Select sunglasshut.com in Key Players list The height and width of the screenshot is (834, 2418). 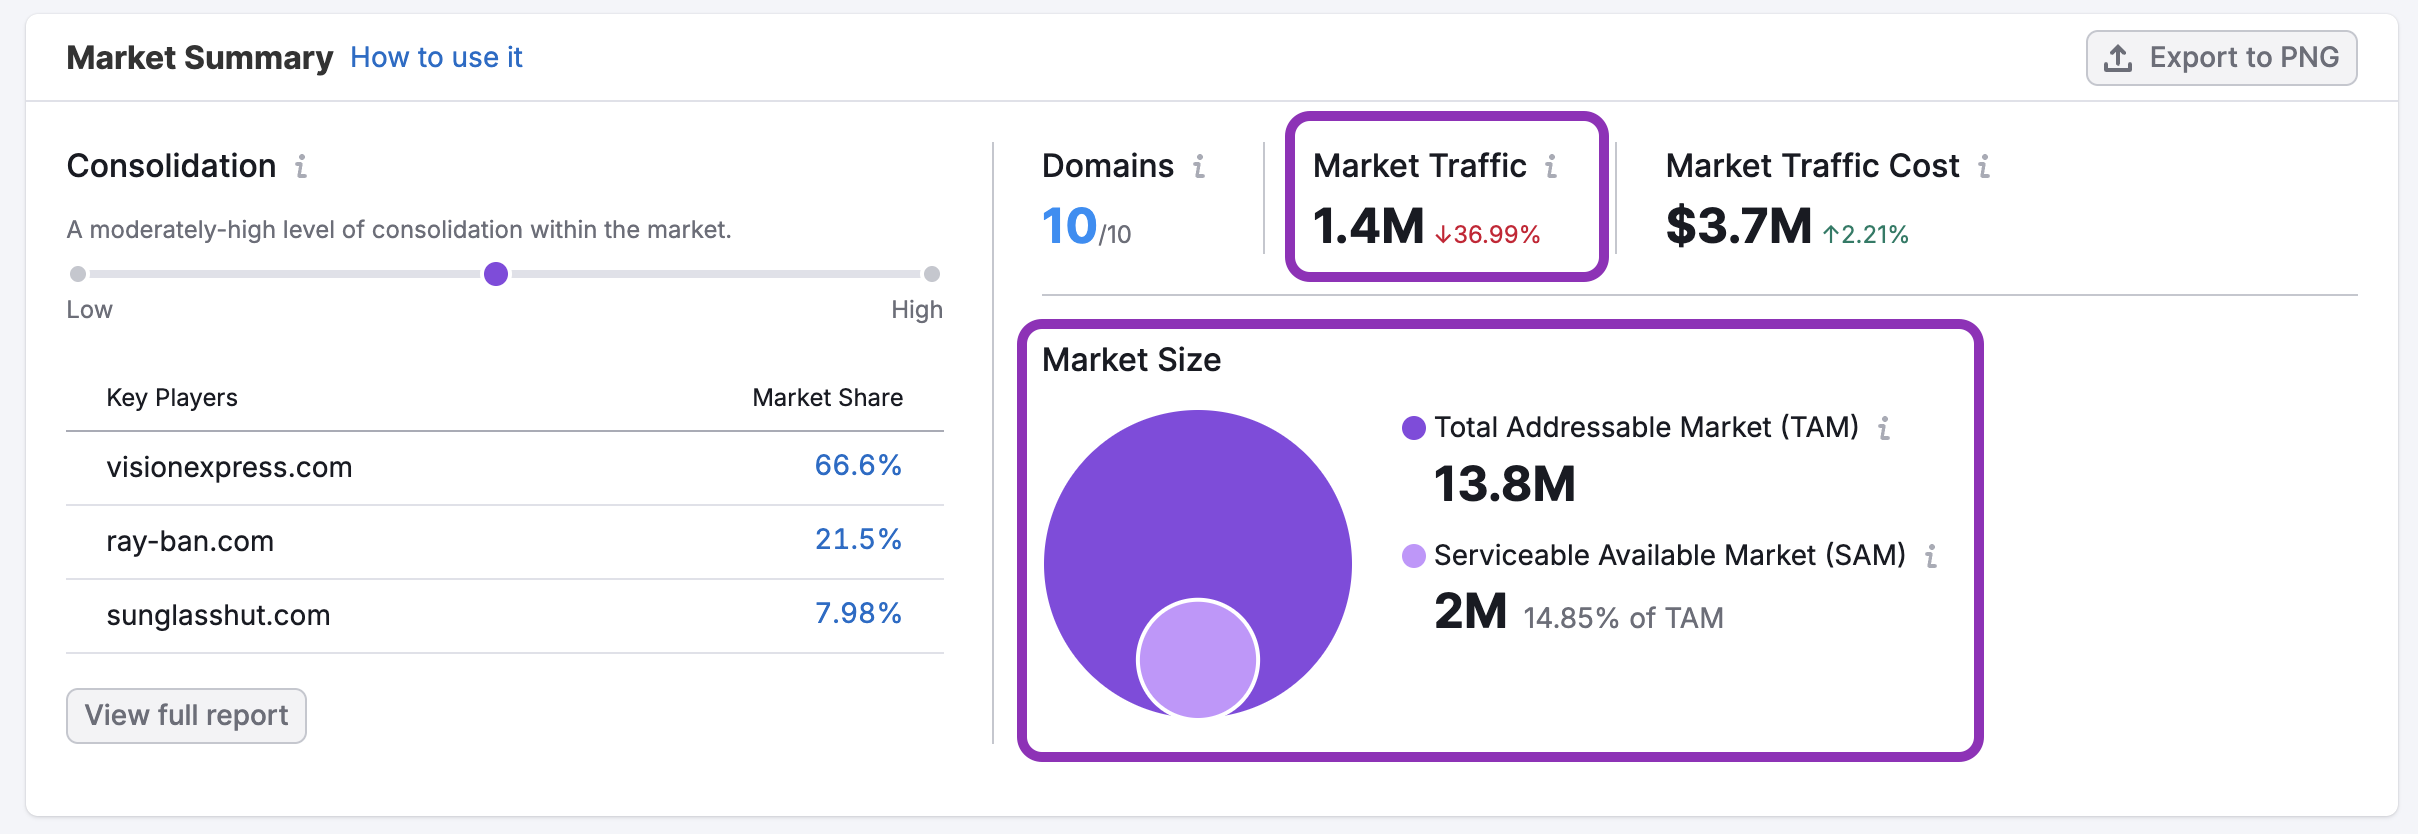click(x=218, y=615)
